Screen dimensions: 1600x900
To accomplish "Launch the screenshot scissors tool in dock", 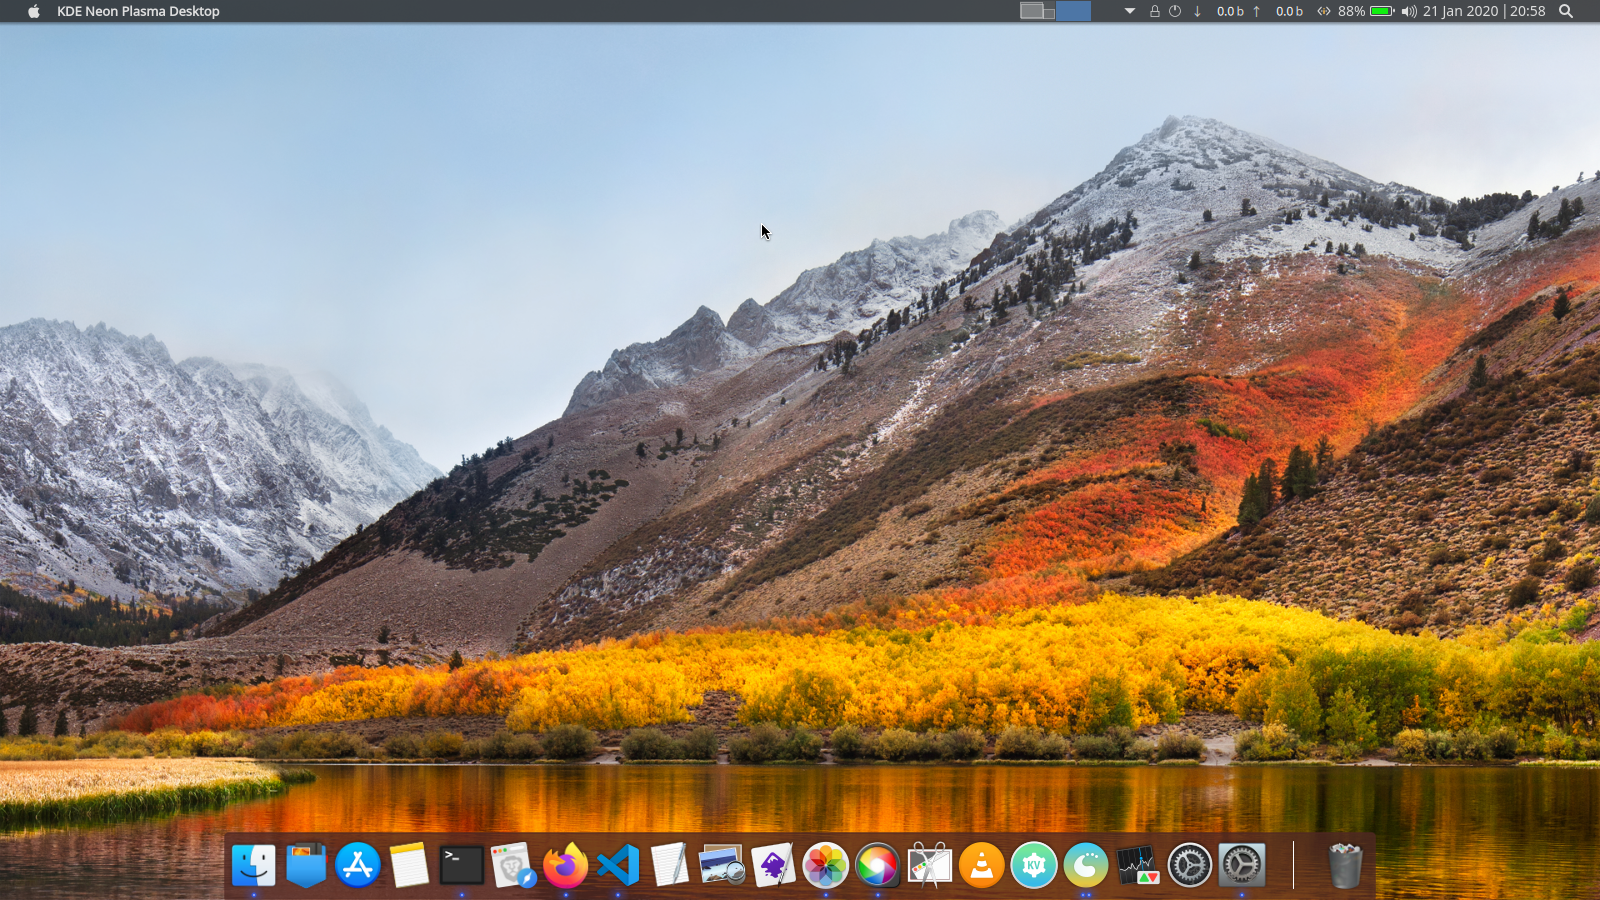I will coord(930,865).
